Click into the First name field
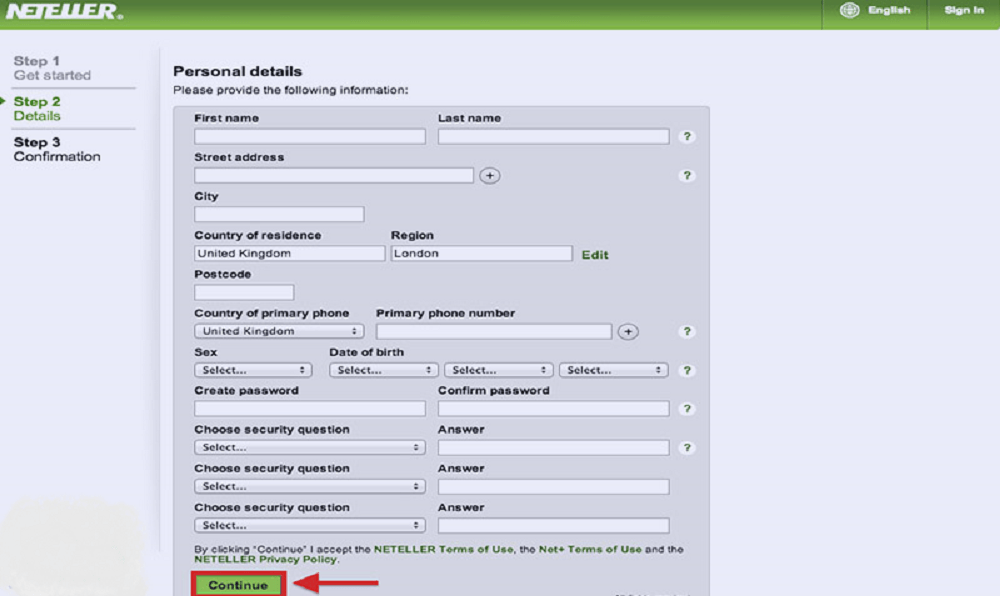 [x=309, y=137]
